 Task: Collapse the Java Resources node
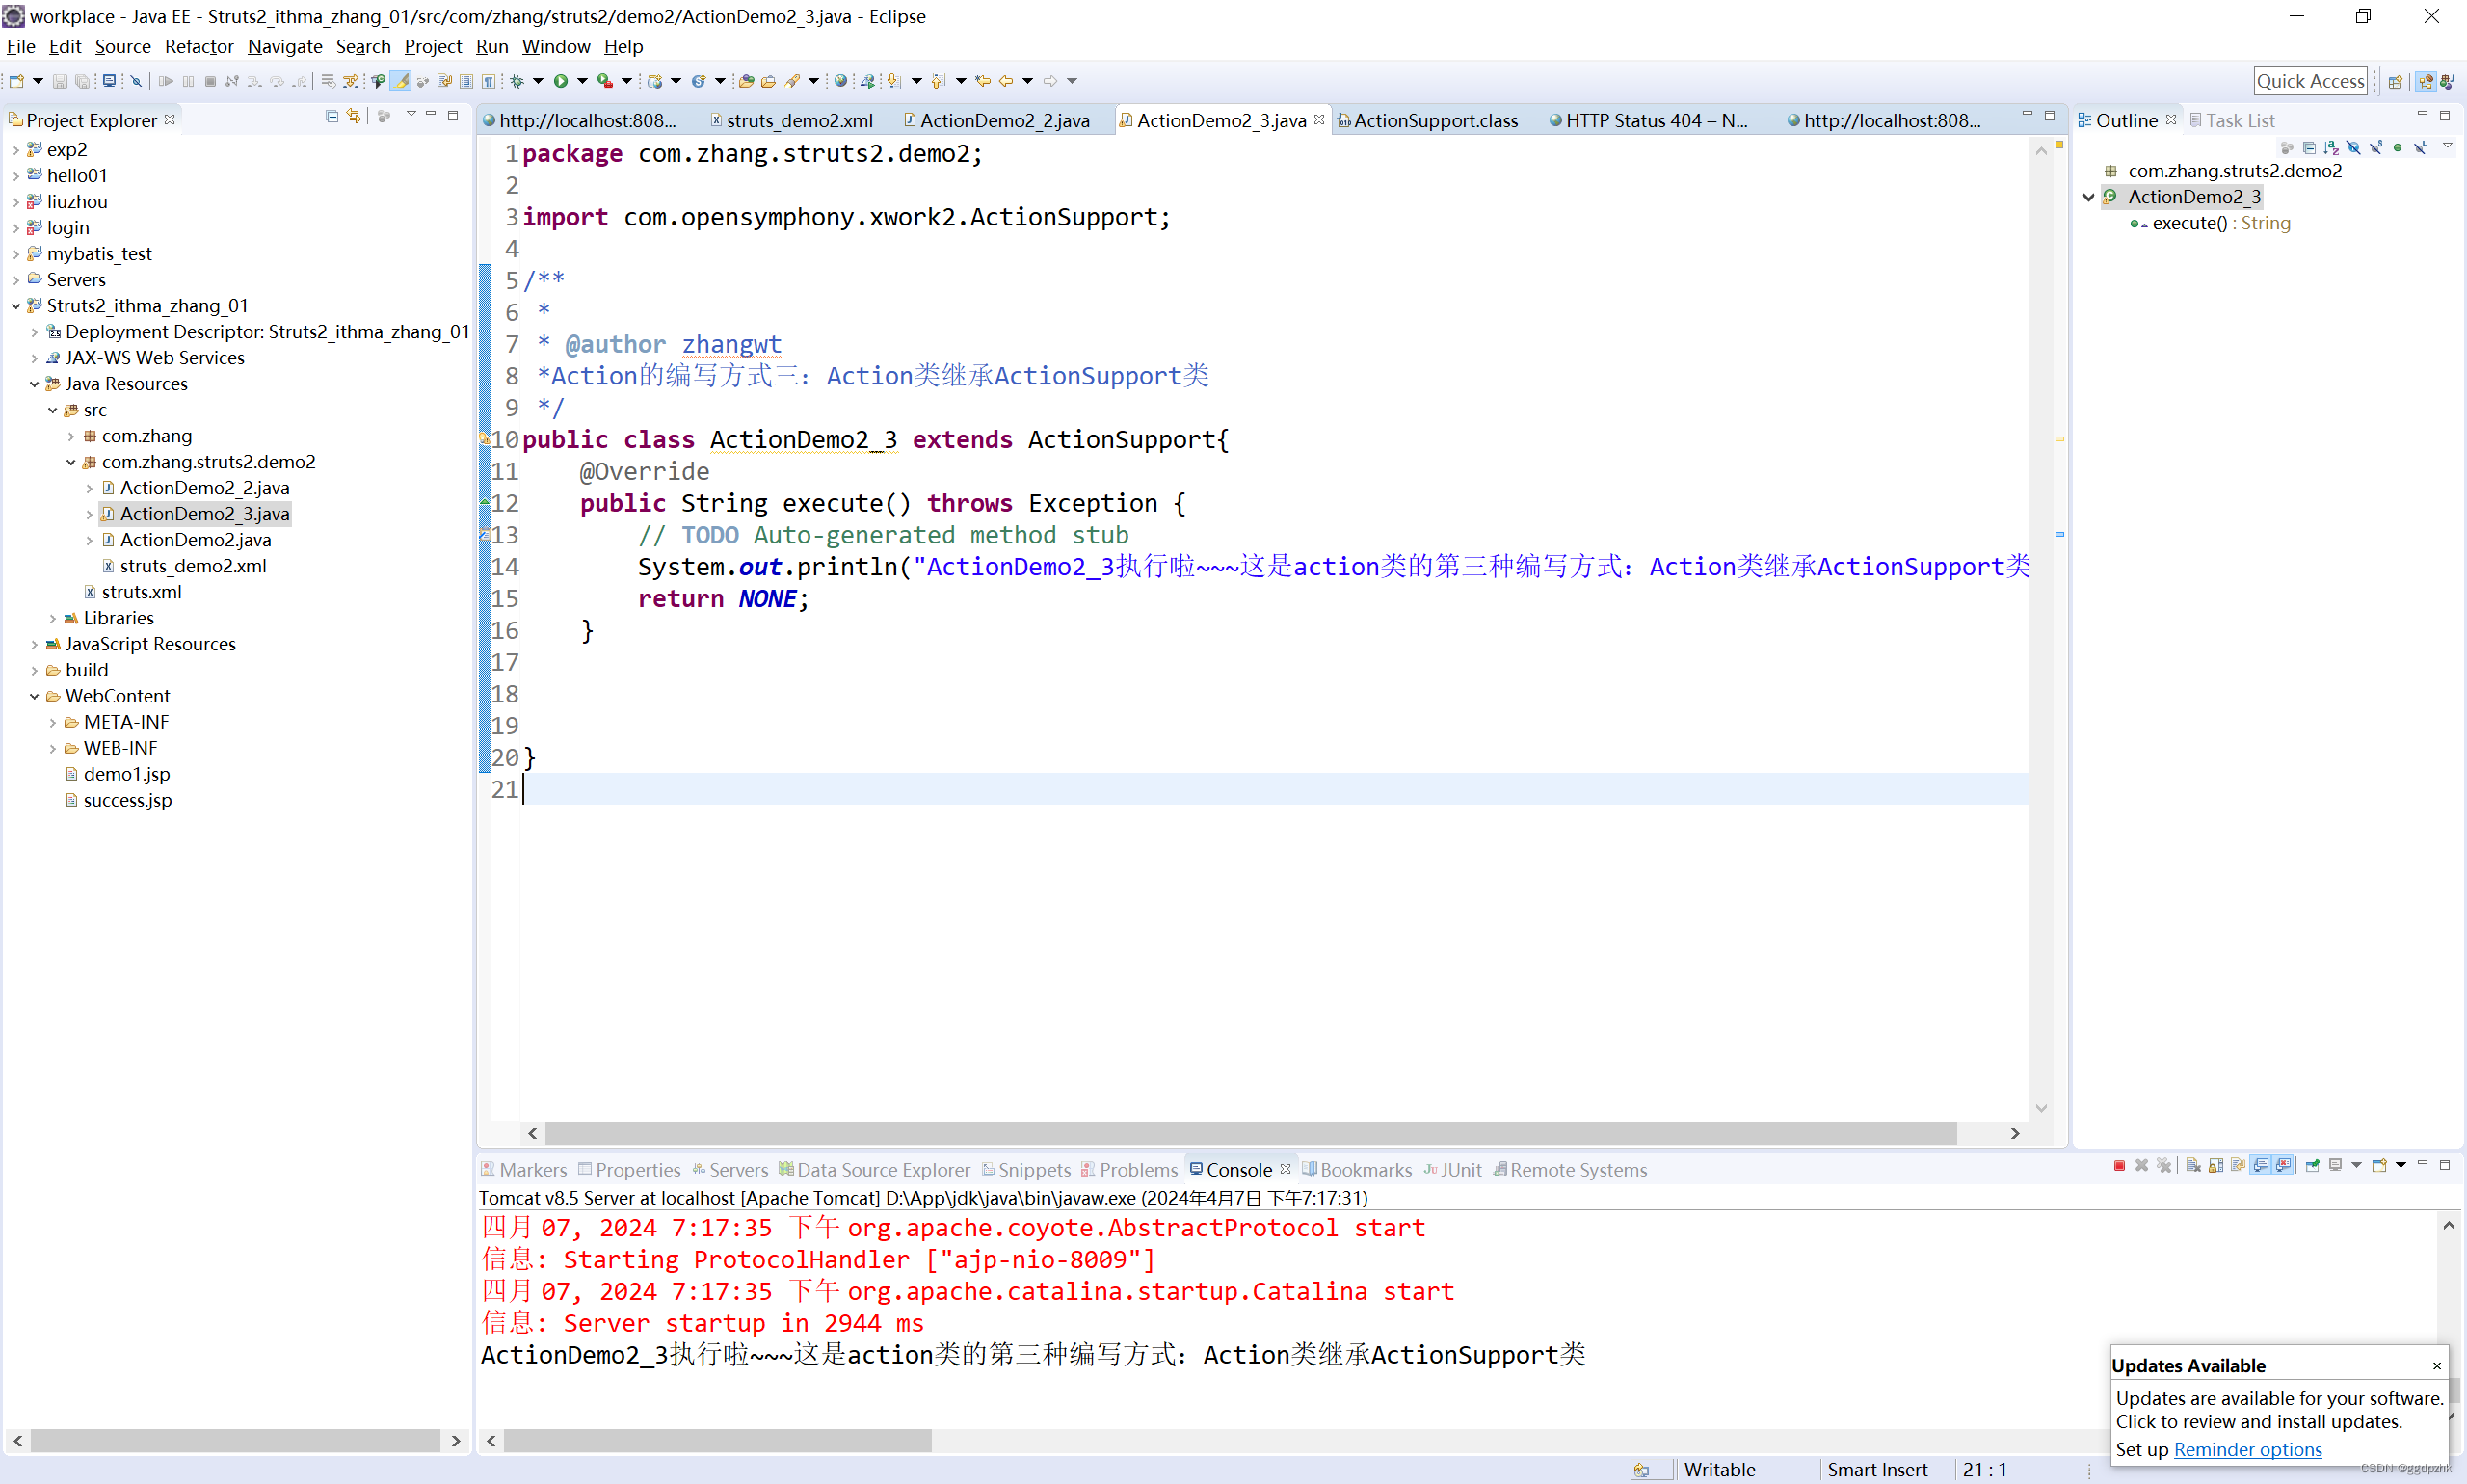click(x=34, y=383)
